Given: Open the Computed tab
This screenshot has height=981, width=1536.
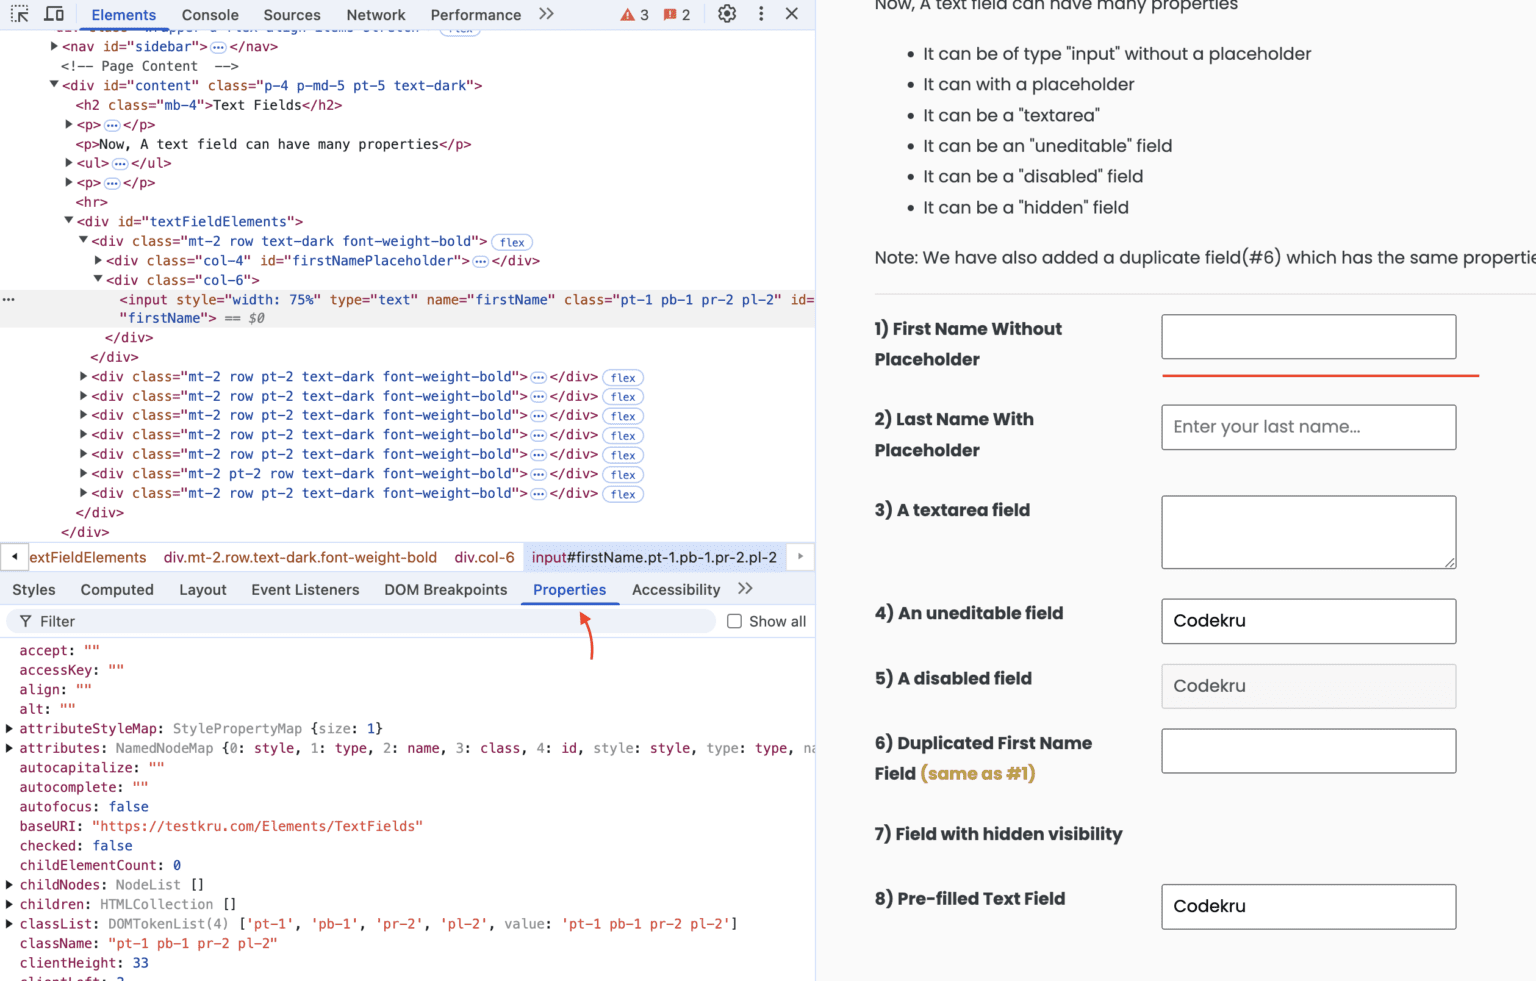Looking at the screenshot, I should (116, 589).
